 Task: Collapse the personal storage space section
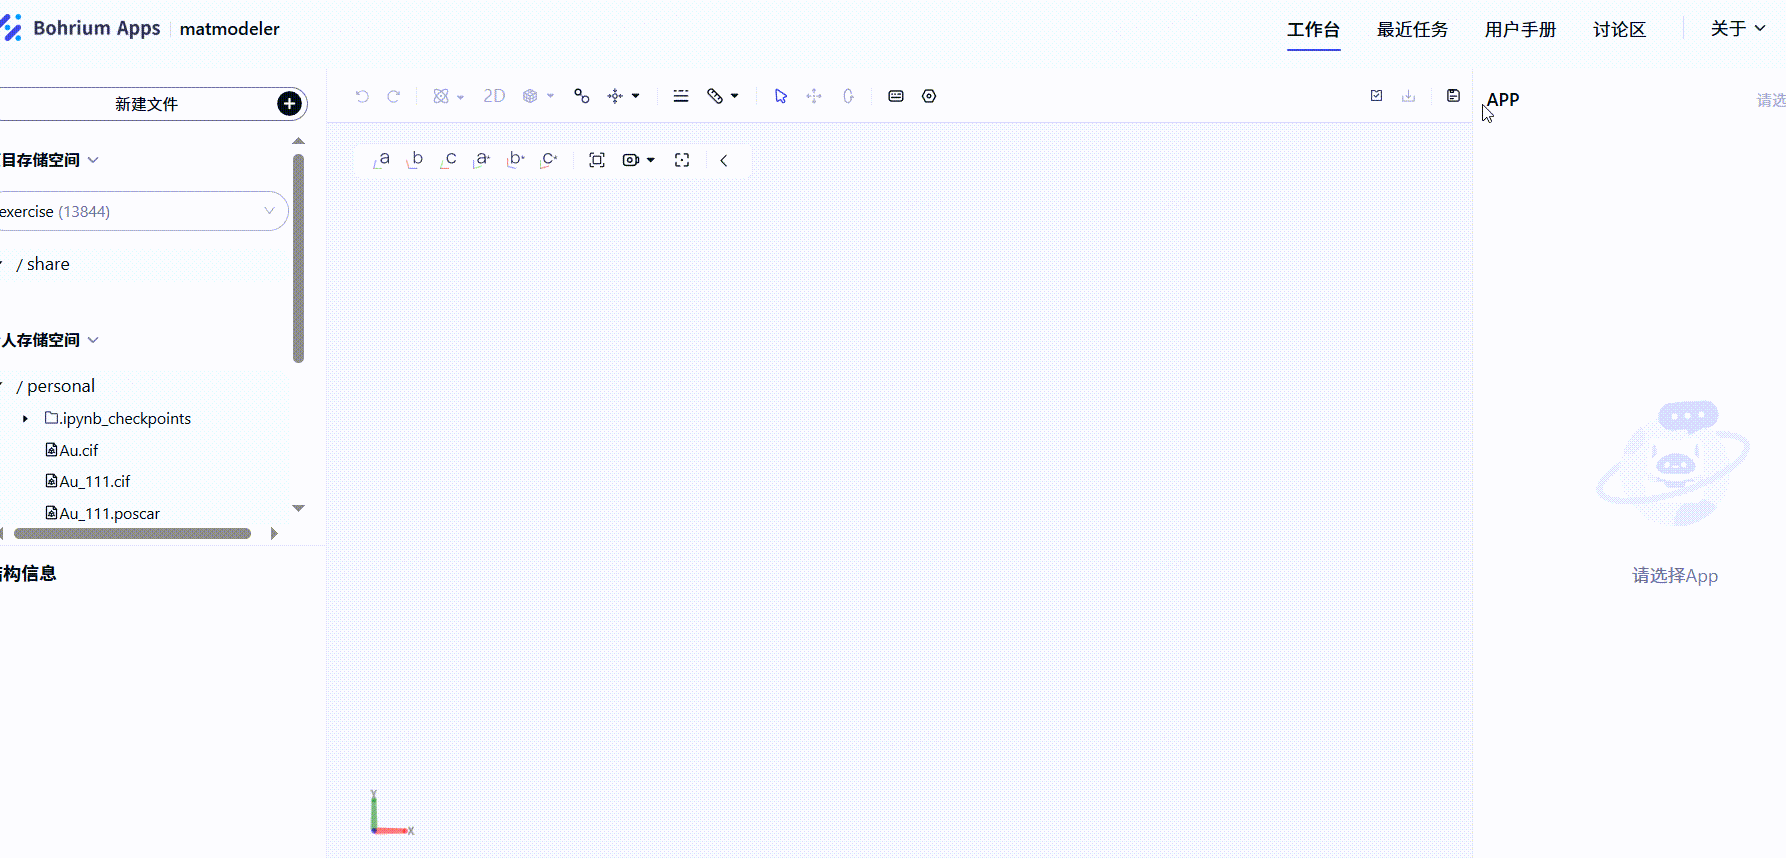[93, 340]
